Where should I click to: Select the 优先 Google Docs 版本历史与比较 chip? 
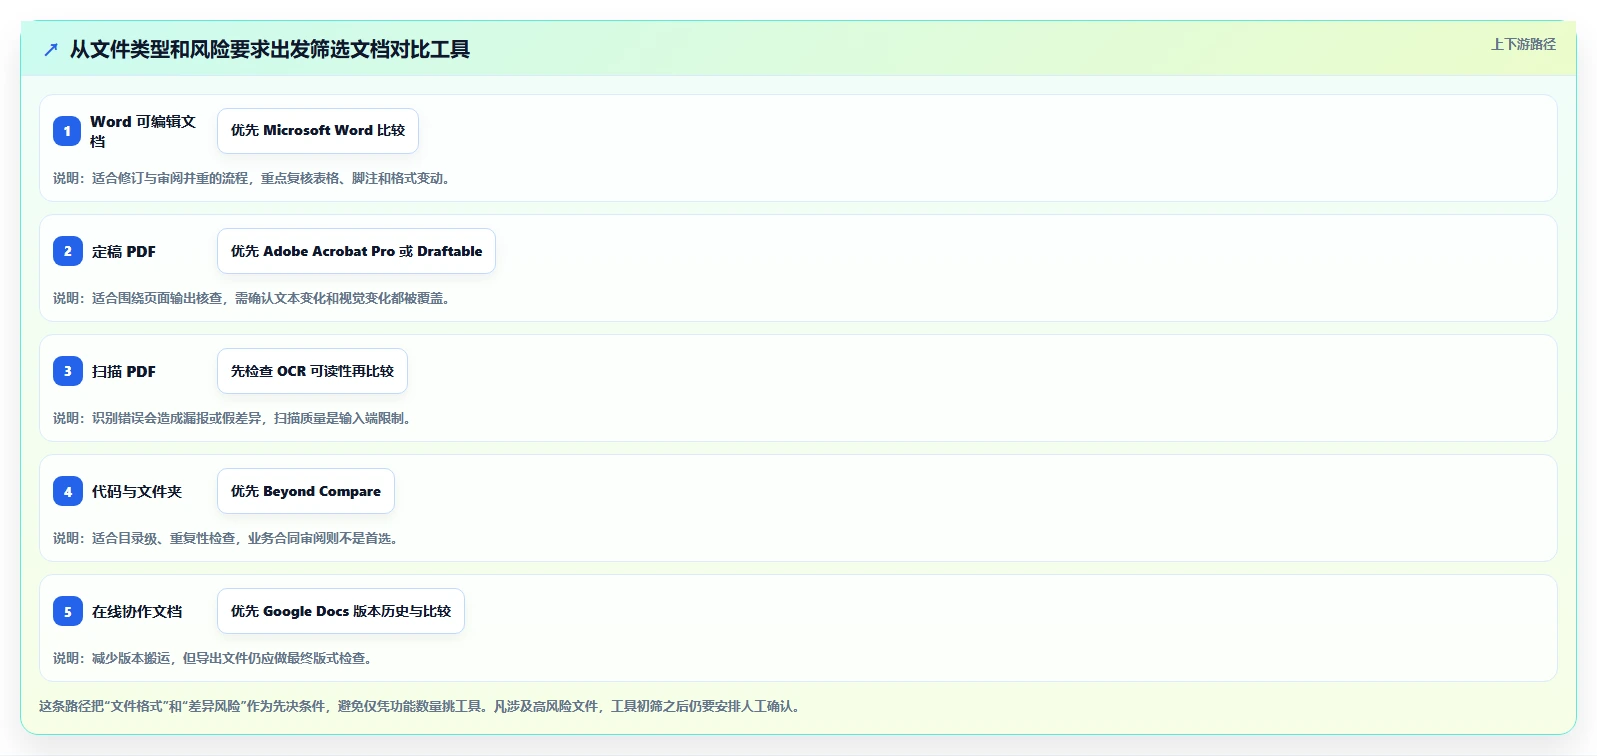341,611
